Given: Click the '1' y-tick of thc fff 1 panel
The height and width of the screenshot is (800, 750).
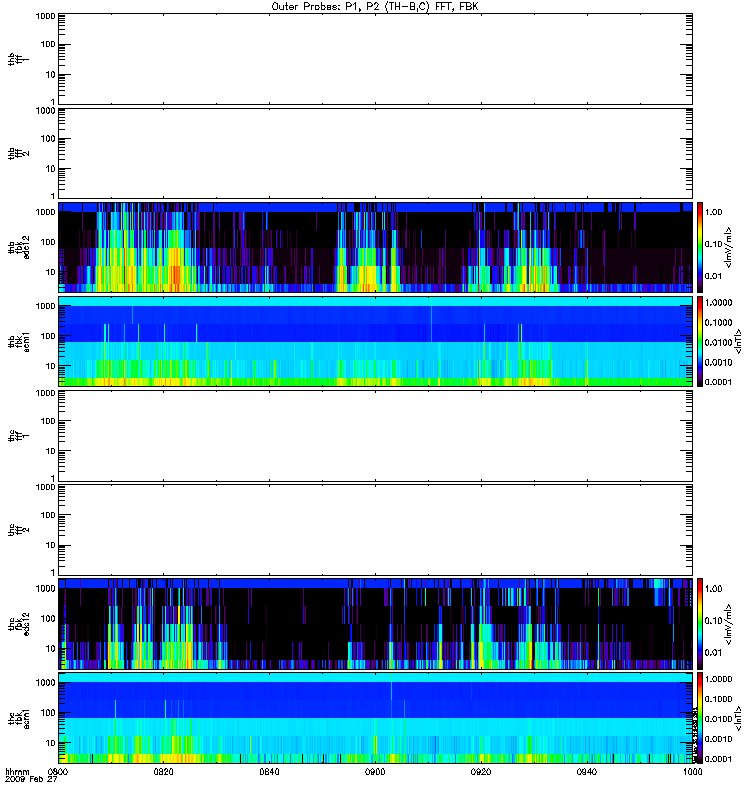Looking at the screenshot, I should [x=53, y=478].
